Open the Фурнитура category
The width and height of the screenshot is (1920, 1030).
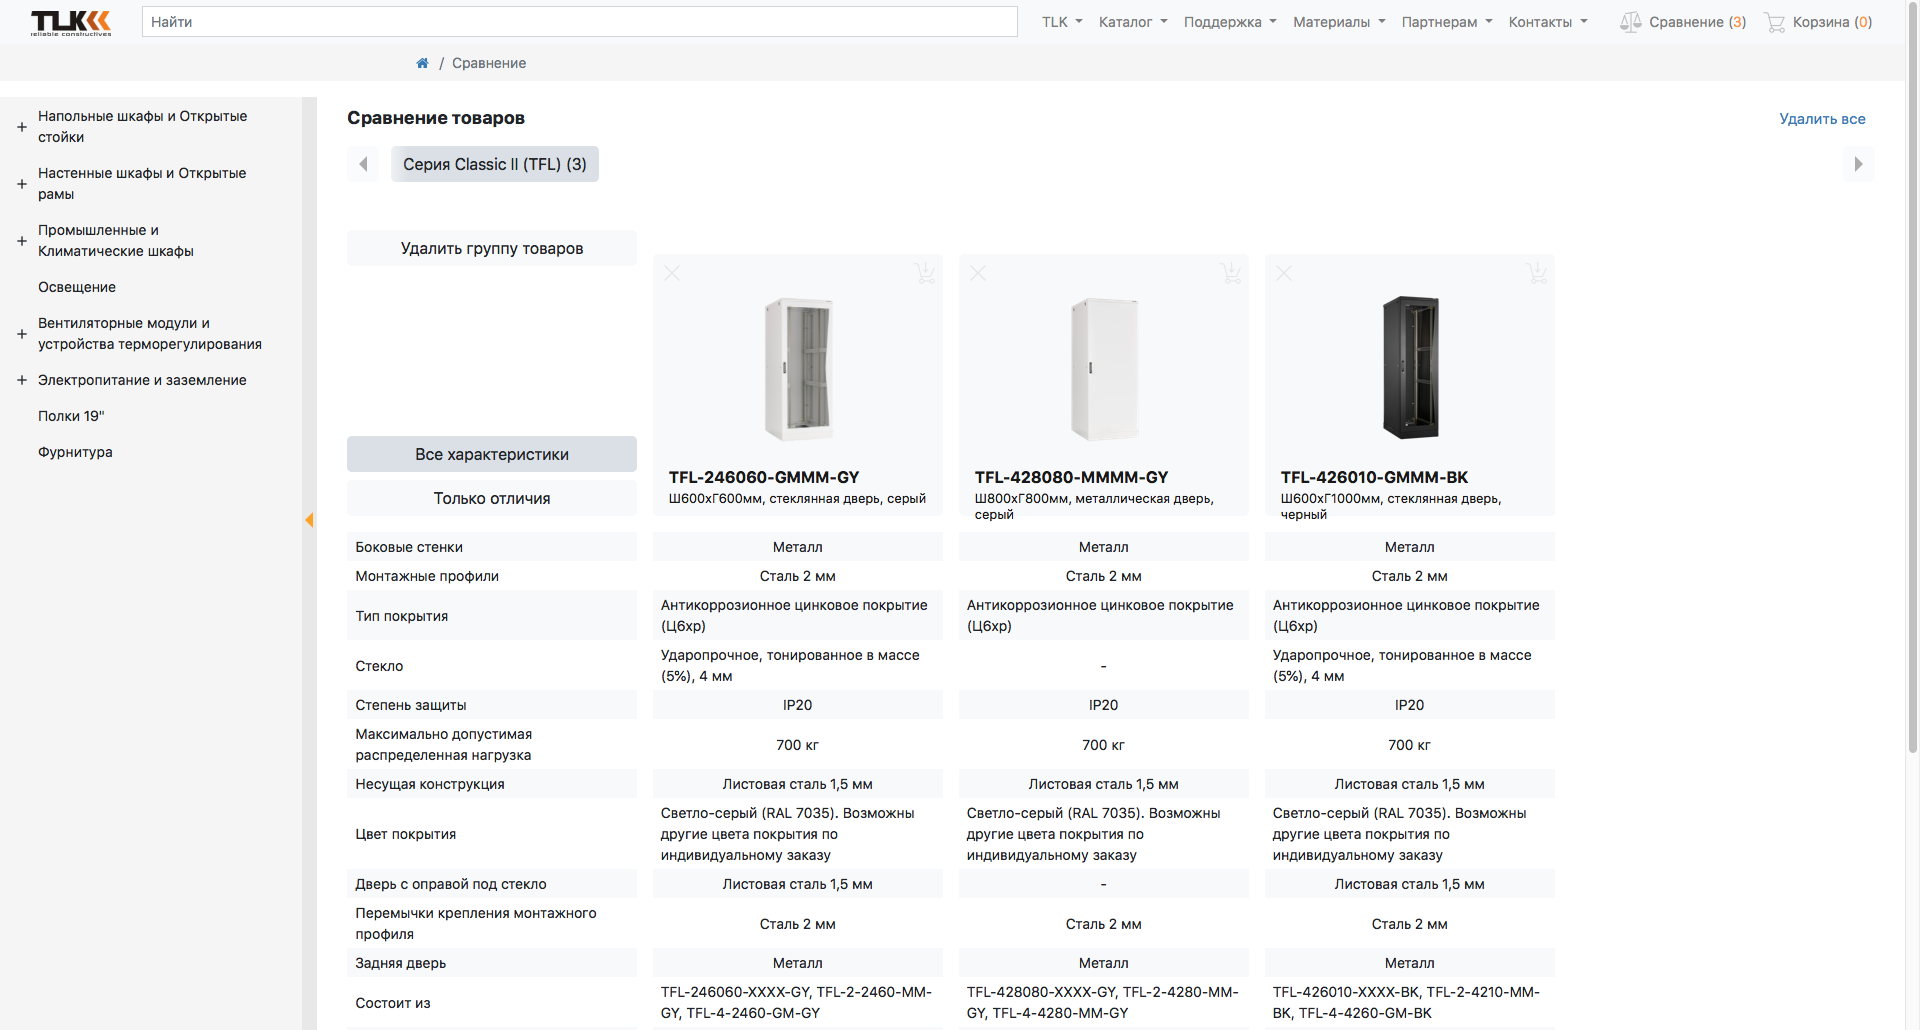click(x=75, y=452)
